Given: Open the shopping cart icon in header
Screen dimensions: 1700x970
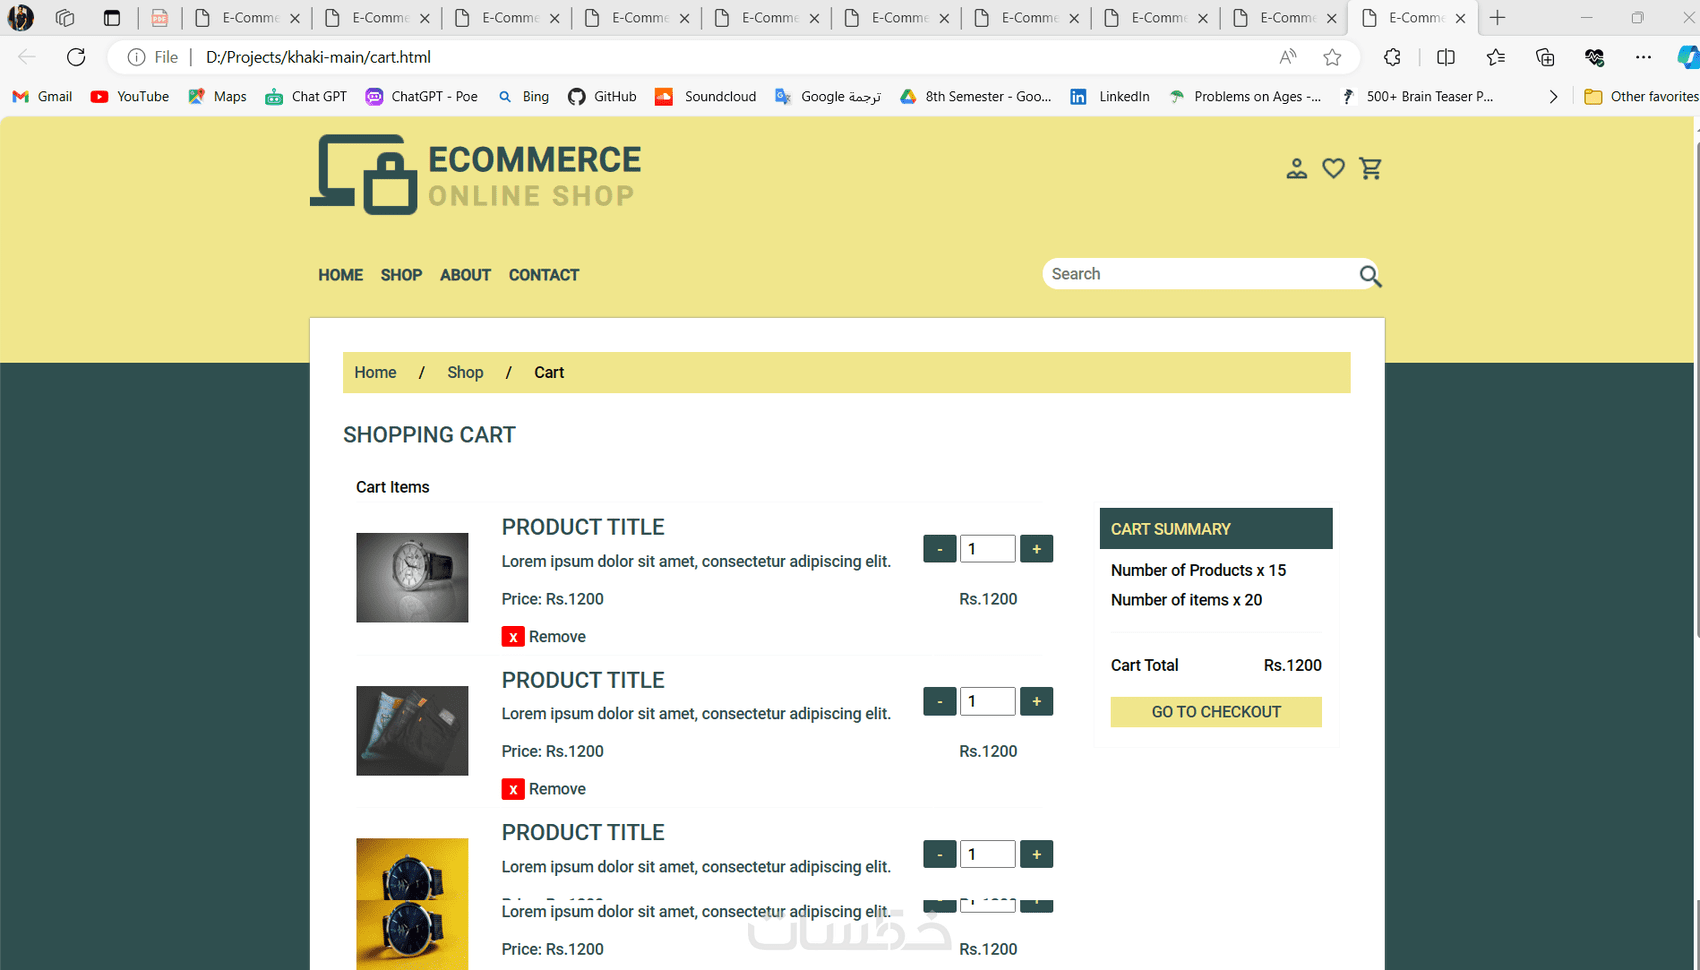Looking at the screenshot, I should coord(1371,169).
